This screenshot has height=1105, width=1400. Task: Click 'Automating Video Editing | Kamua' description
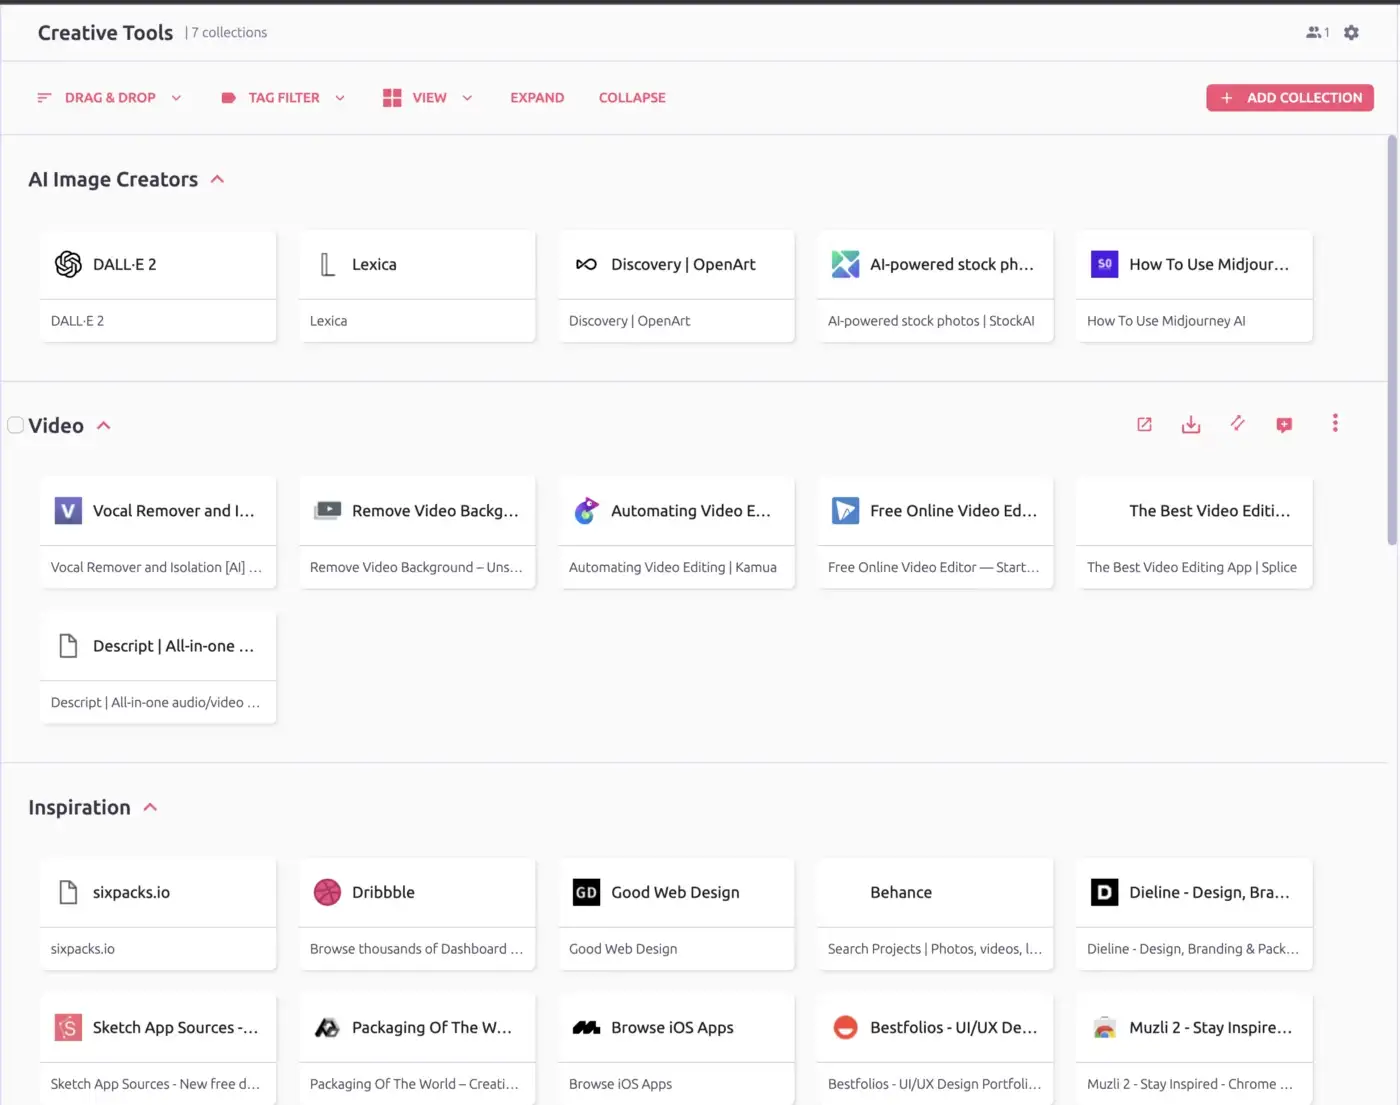tap(672, 567)
